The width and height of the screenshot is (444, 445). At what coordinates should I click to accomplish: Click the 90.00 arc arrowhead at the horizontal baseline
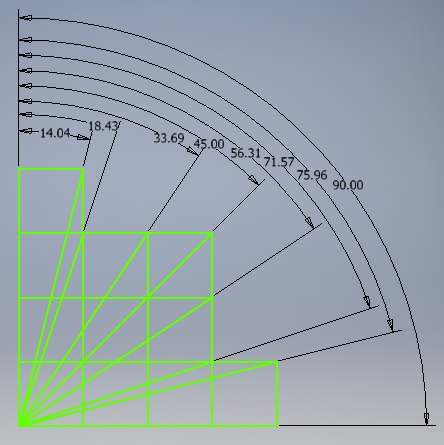(426, 419)
